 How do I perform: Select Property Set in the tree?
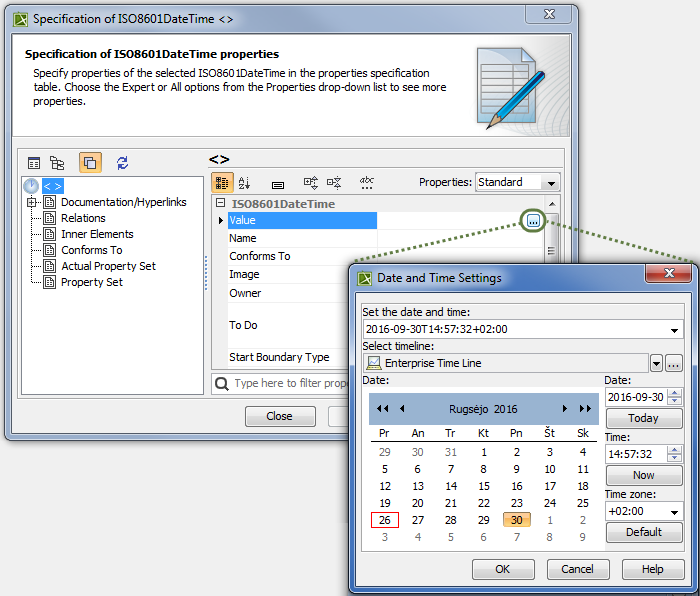(92, 283)
